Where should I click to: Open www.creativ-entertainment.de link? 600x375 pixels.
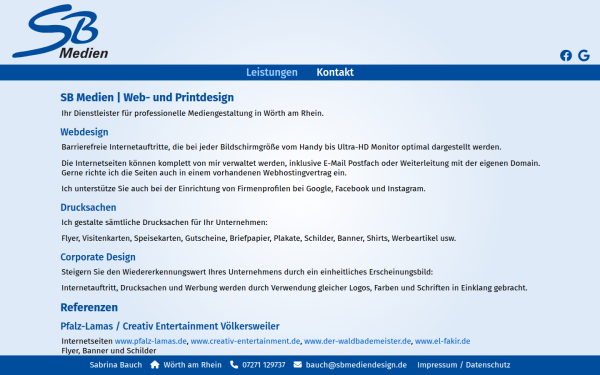click(x=245, y=341)
